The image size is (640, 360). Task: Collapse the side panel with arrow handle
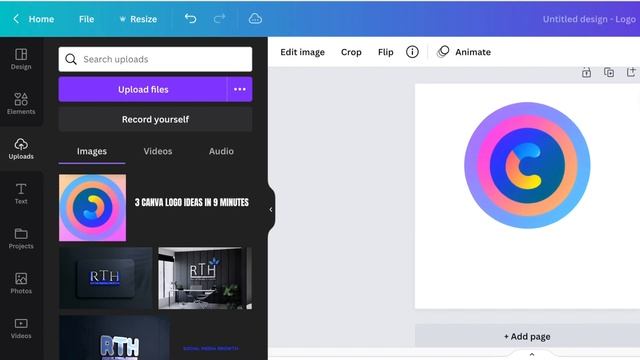click(271, 209)
